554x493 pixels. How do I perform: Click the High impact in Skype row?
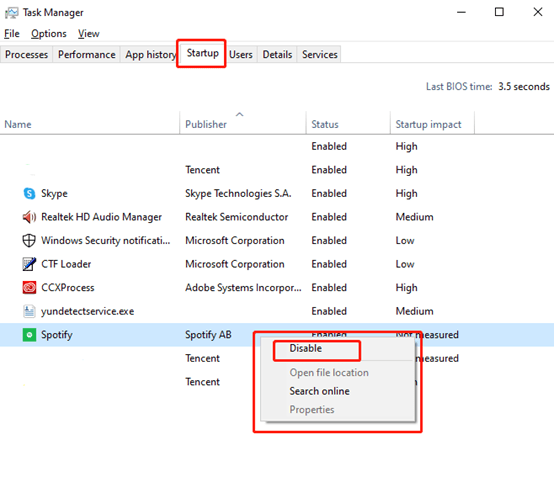tap(406, 193)
